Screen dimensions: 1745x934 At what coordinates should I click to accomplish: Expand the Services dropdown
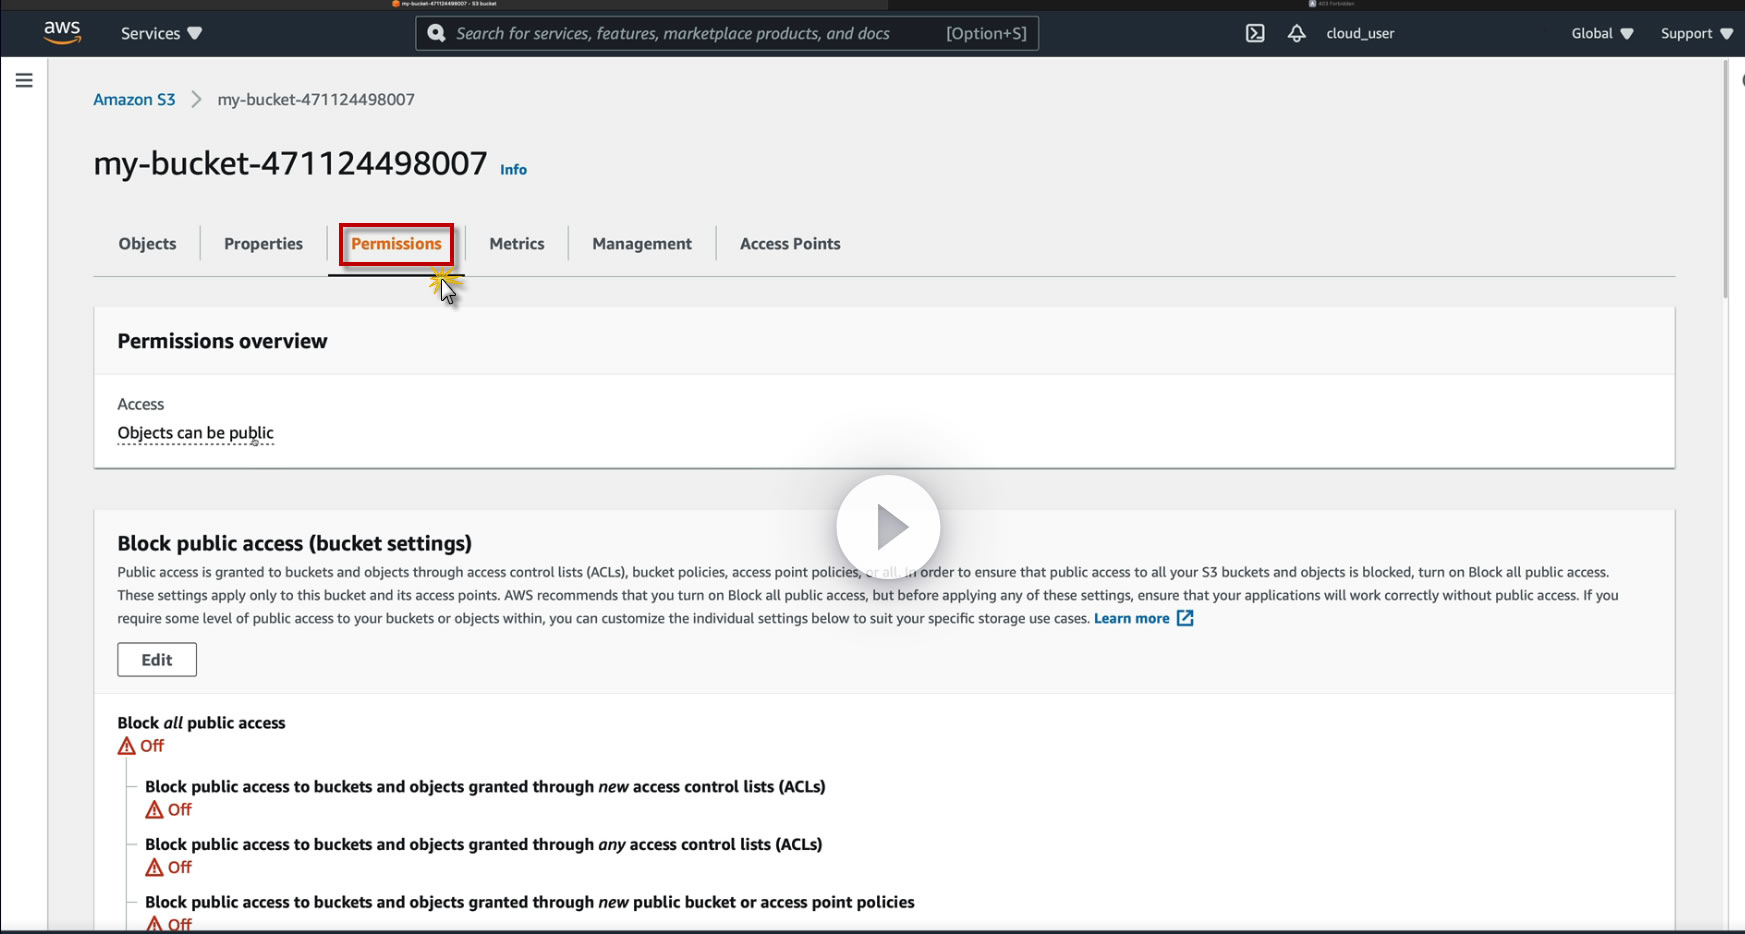161,33
